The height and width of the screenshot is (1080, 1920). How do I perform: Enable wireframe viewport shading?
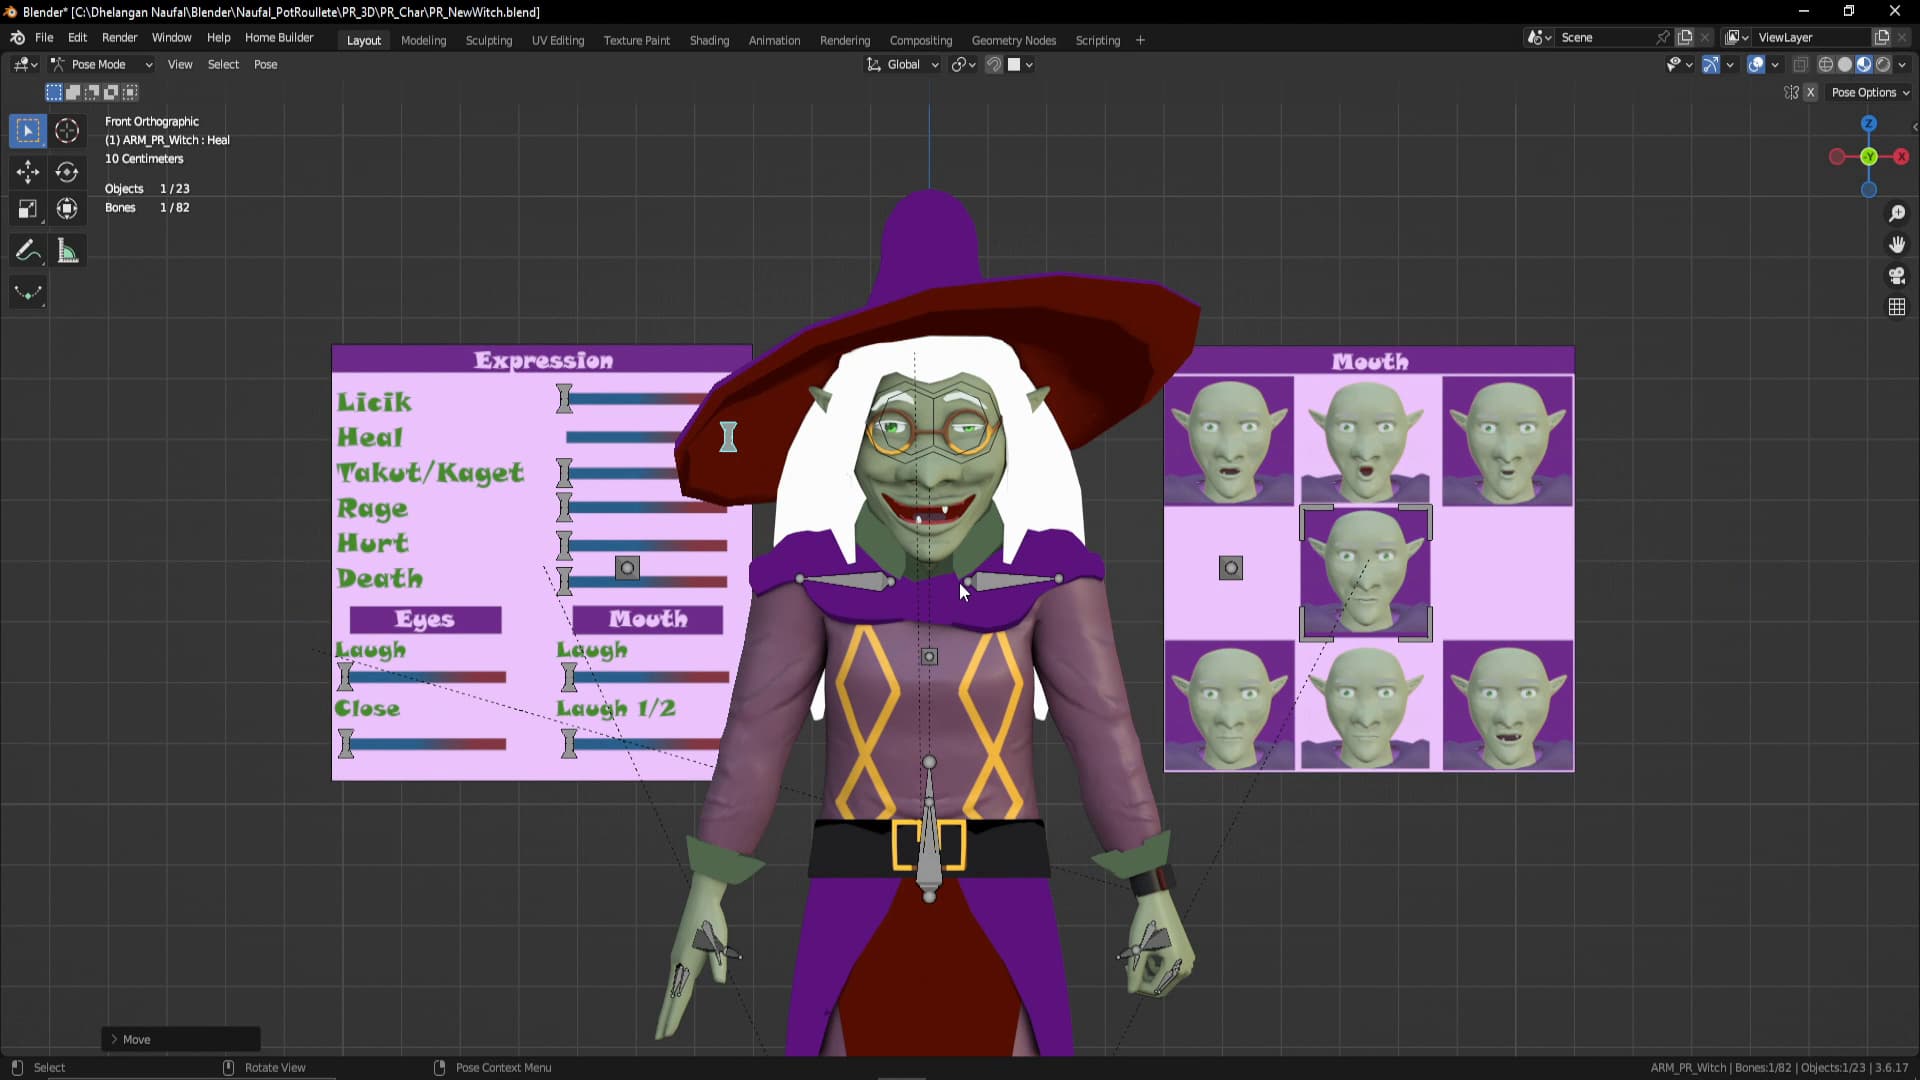coord(1825,64)
